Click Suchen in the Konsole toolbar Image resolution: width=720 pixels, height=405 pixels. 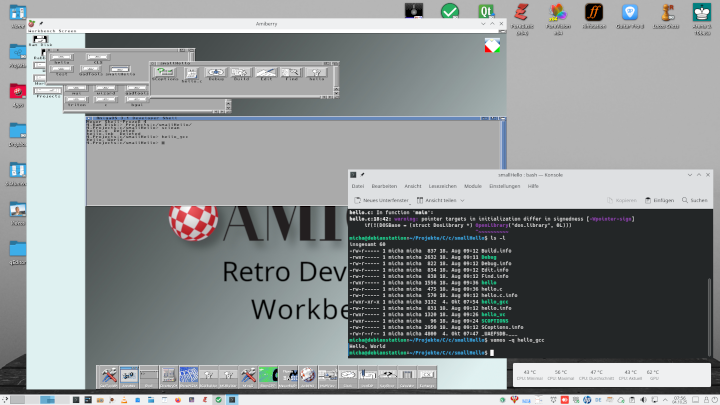tap(695, 200)
